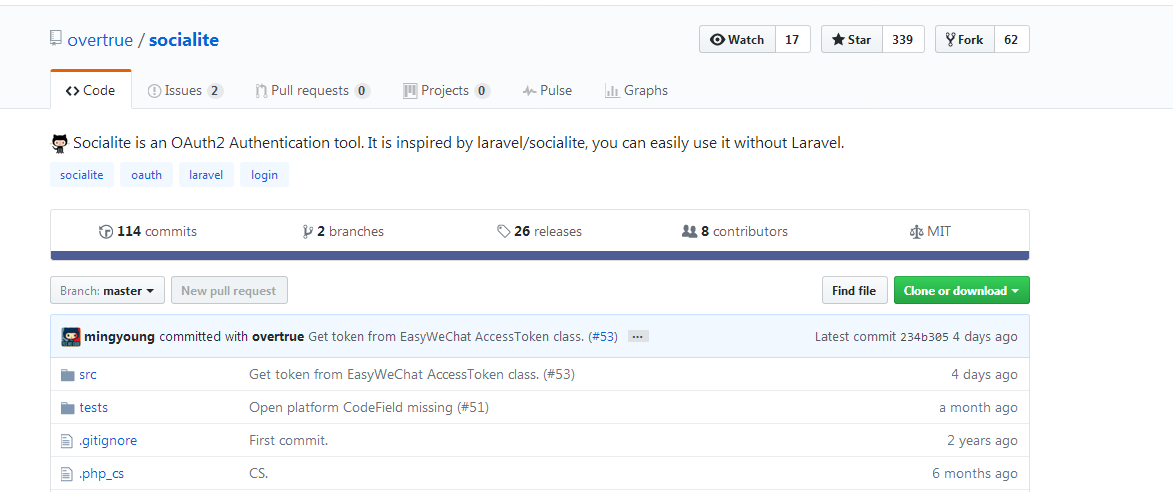Click the src folder icon
Viewport: 1173px width, 492px height.
click(x=68, y=375)
